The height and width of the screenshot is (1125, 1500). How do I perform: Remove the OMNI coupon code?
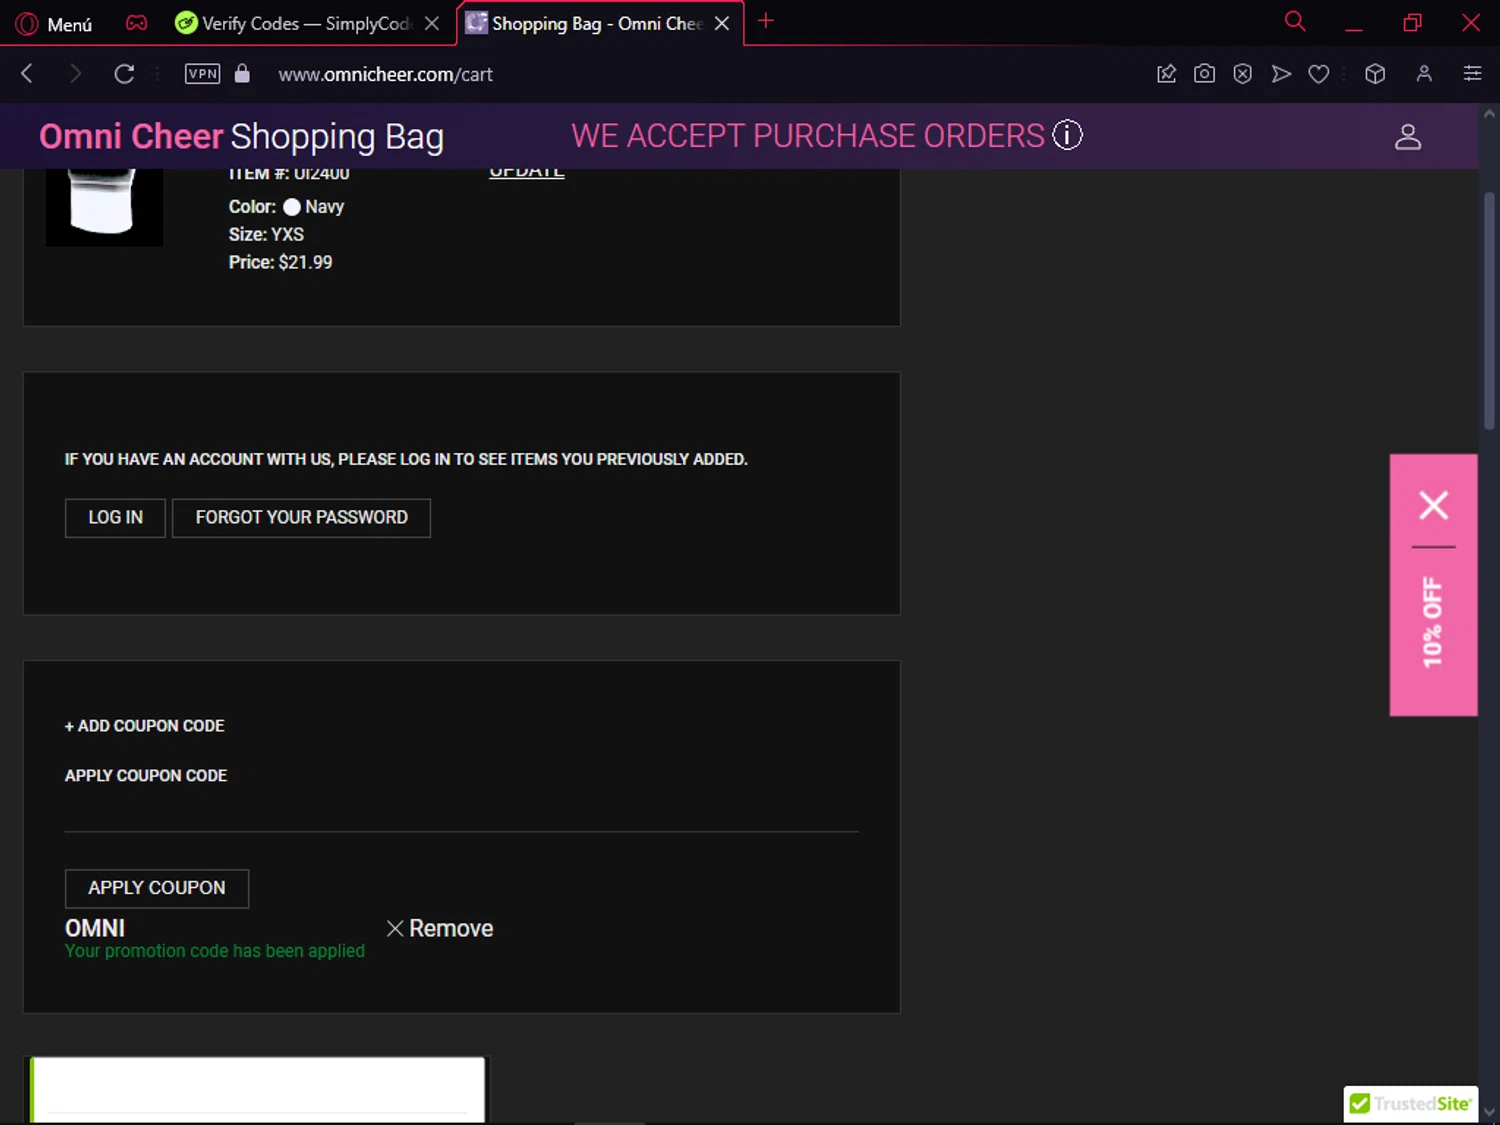[440, 929]
